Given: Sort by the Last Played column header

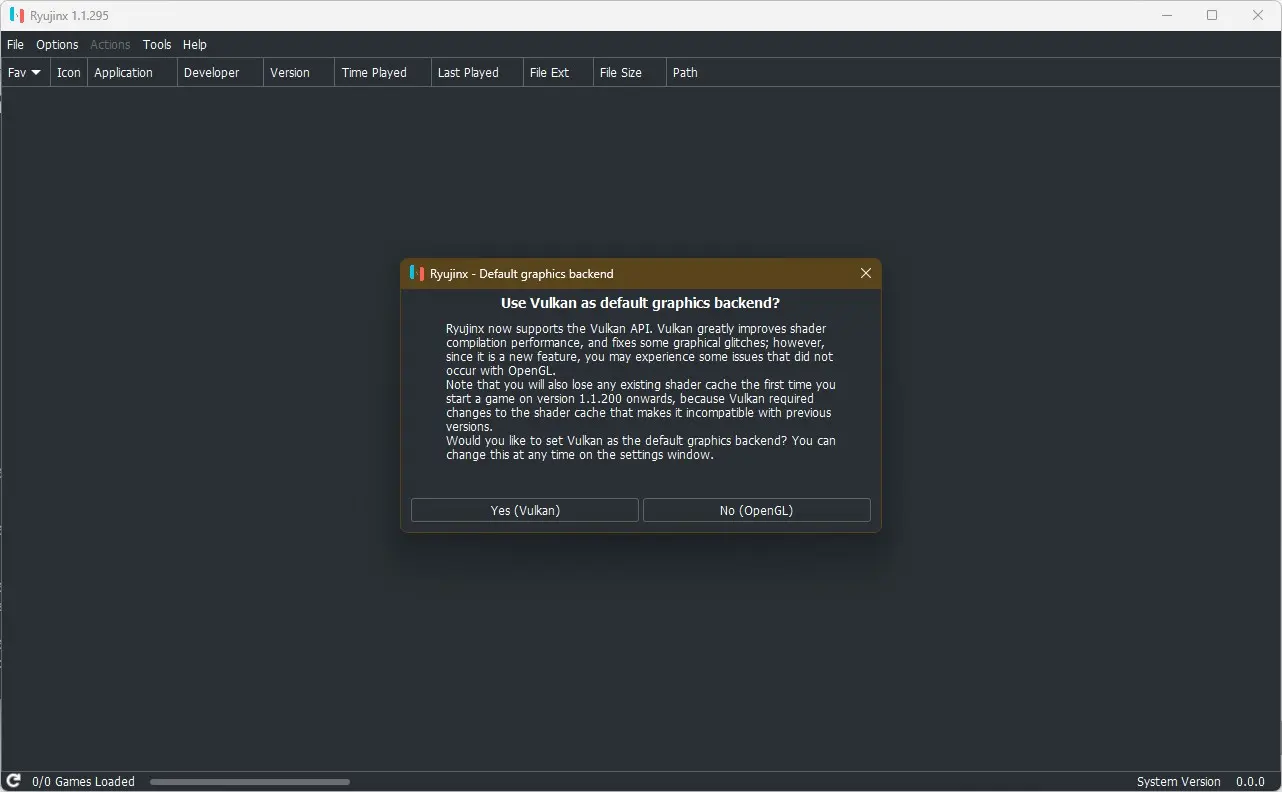Looking at the screenshot, I should coord(477,72).
